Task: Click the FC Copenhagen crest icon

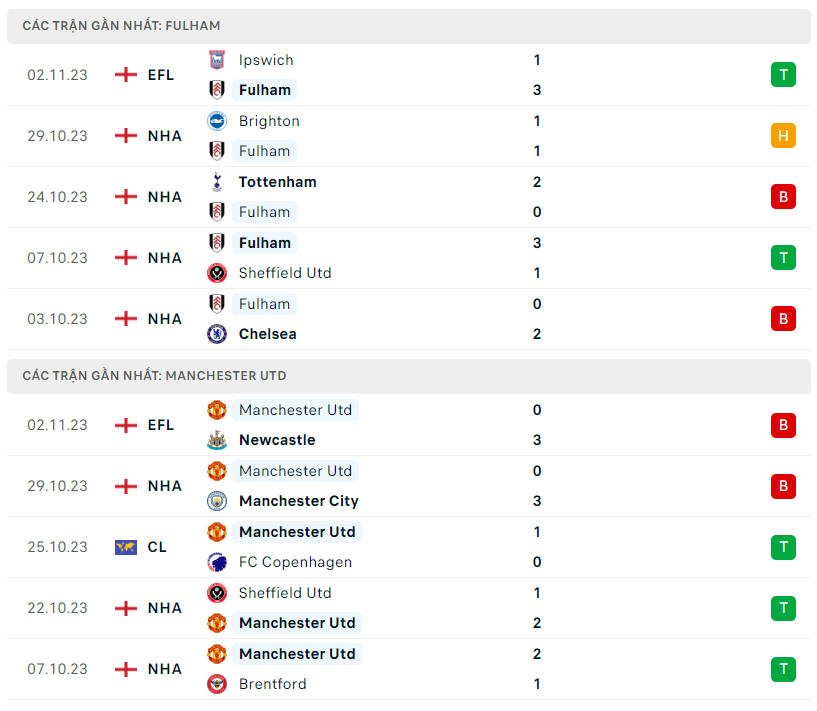Action: pyautogui.click(x=216, y=562)
